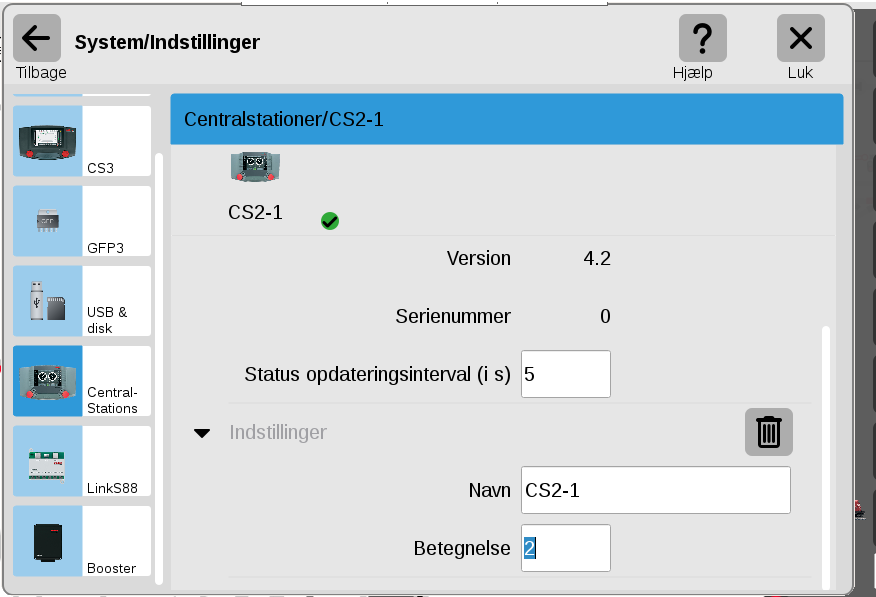
Task: Click the Indstillinger section label
Action: point(278,432)
